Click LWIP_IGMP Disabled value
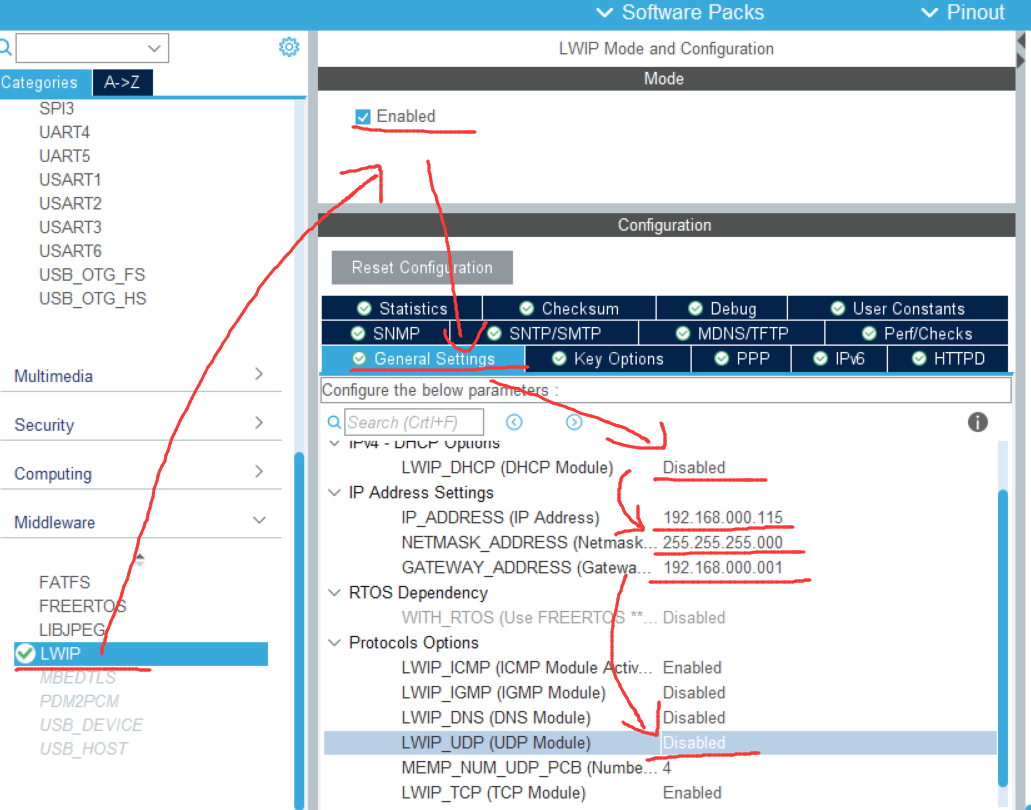 (x=694, y=692)
